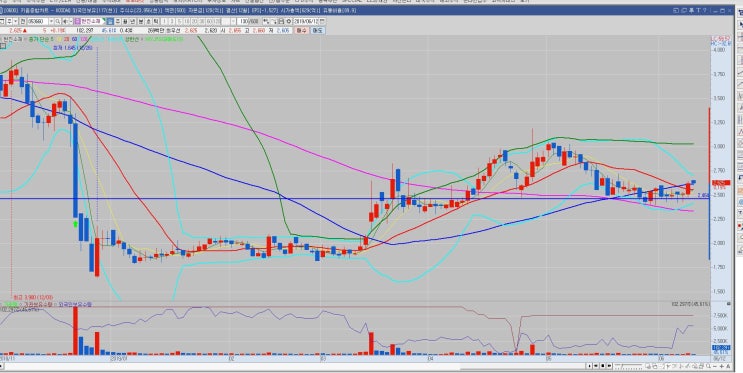Viewport: 743px width, 373px height.
Task: Click the last icon in bottom chart toolbar
Action: (x=728, y=366)
